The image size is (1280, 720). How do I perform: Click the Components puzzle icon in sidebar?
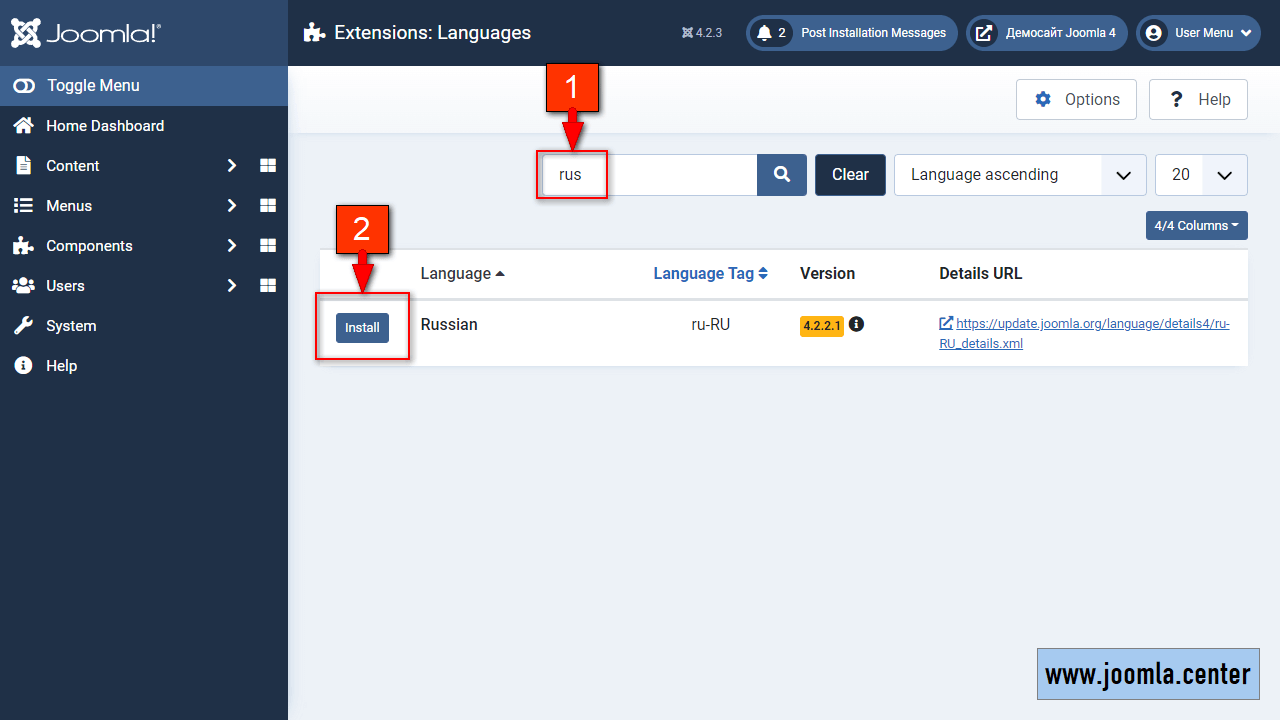point(23,246)
